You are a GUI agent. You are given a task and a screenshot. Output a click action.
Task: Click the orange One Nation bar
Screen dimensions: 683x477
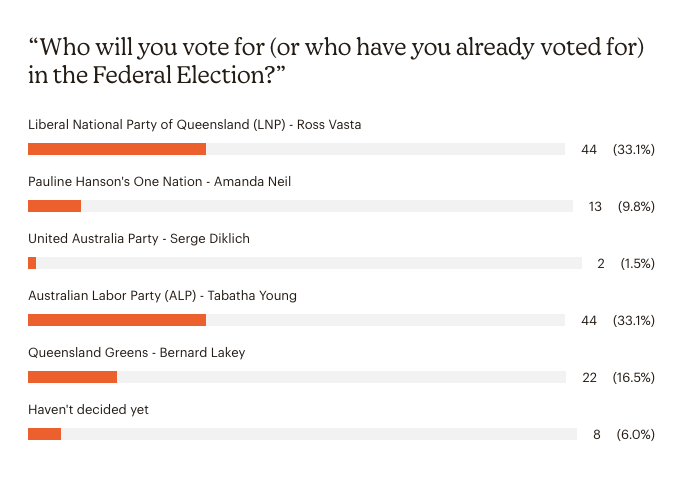click(54, 206)
